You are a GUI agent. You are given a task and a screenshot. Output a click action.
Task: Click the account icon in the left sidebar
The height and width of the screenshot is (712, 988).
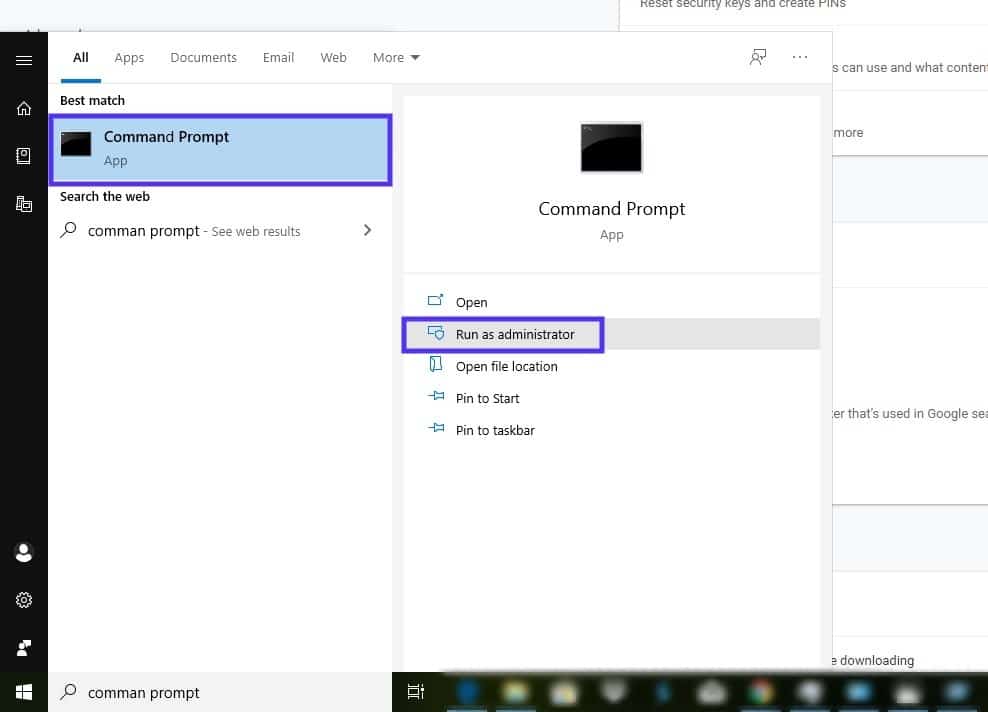point(24,552)
